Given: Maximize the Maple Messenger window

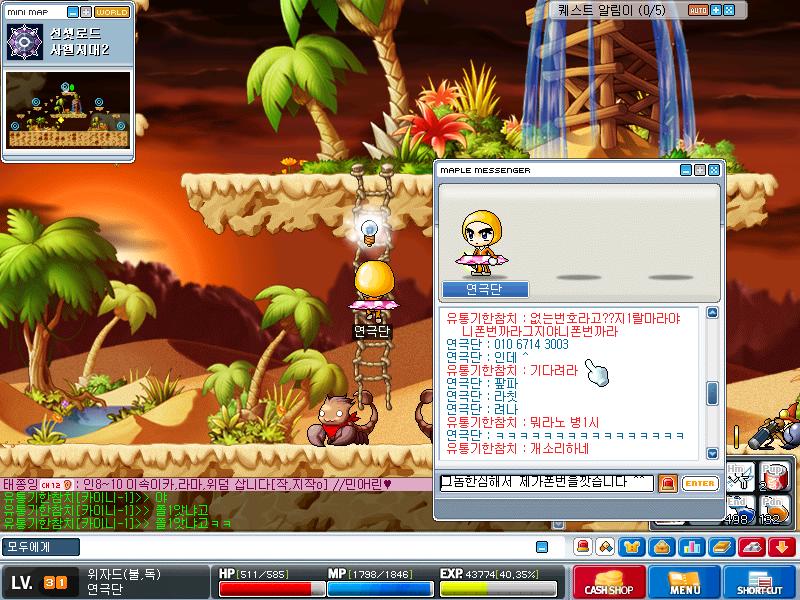Looking at the screenshot, I should point(700,170).
